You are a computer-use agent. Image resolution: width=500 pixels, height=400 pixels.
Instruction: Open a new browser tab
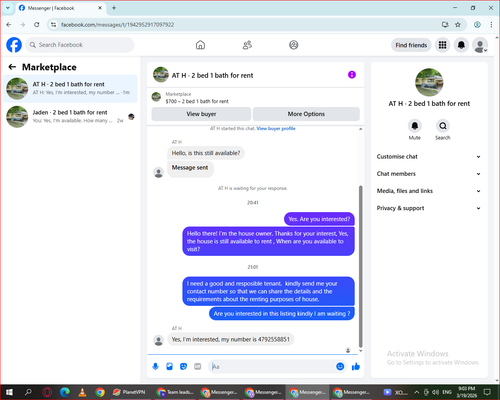tap(114, 8)
